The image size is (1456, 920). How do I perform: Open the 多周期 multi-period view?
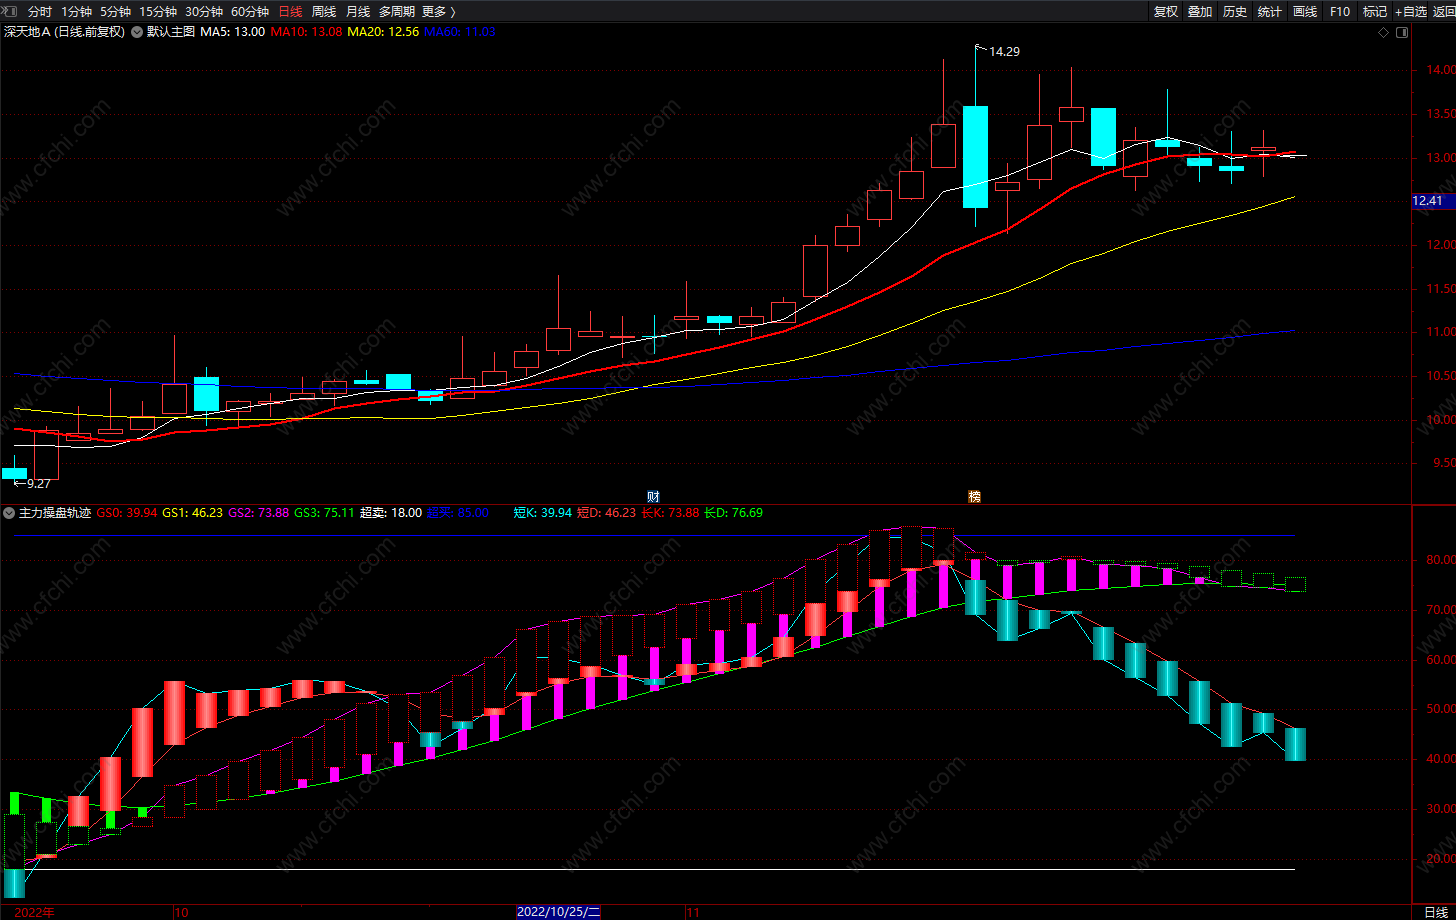[396, 12]
